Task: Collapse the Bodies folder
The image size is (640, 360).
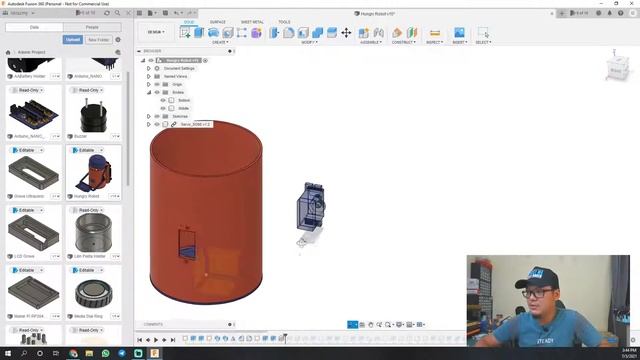Action: pyautogui.click(x=149, y=92)
